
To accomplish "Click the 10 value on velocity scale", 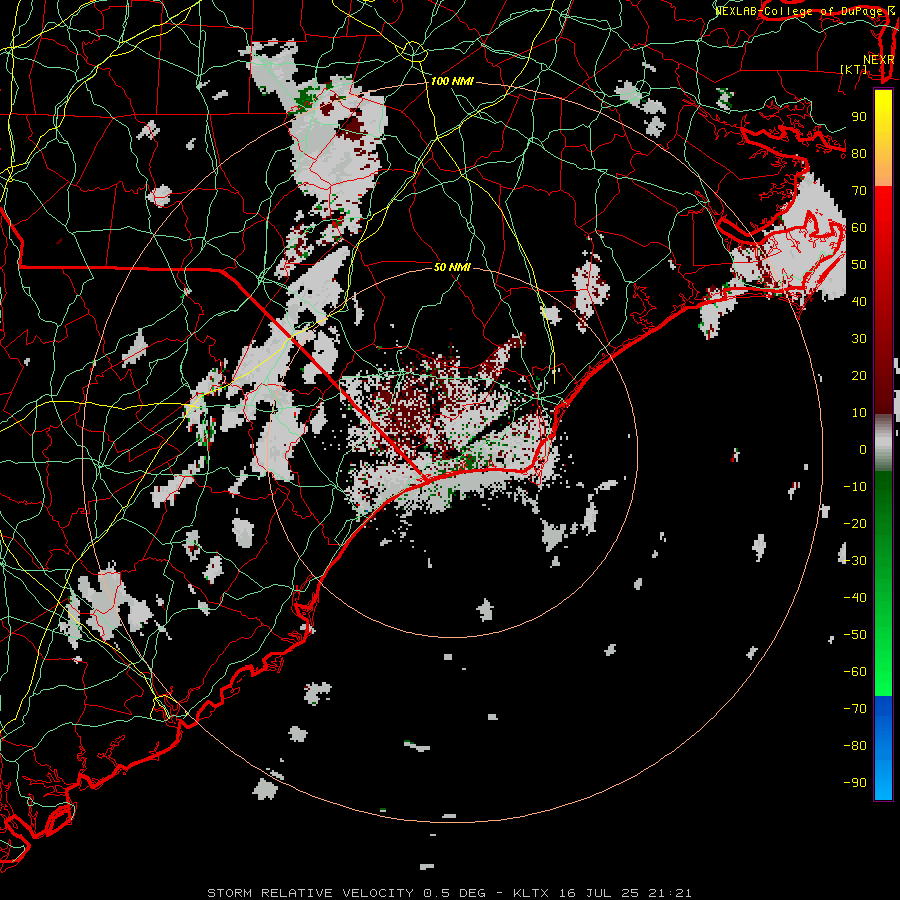I will pos(859,413).
